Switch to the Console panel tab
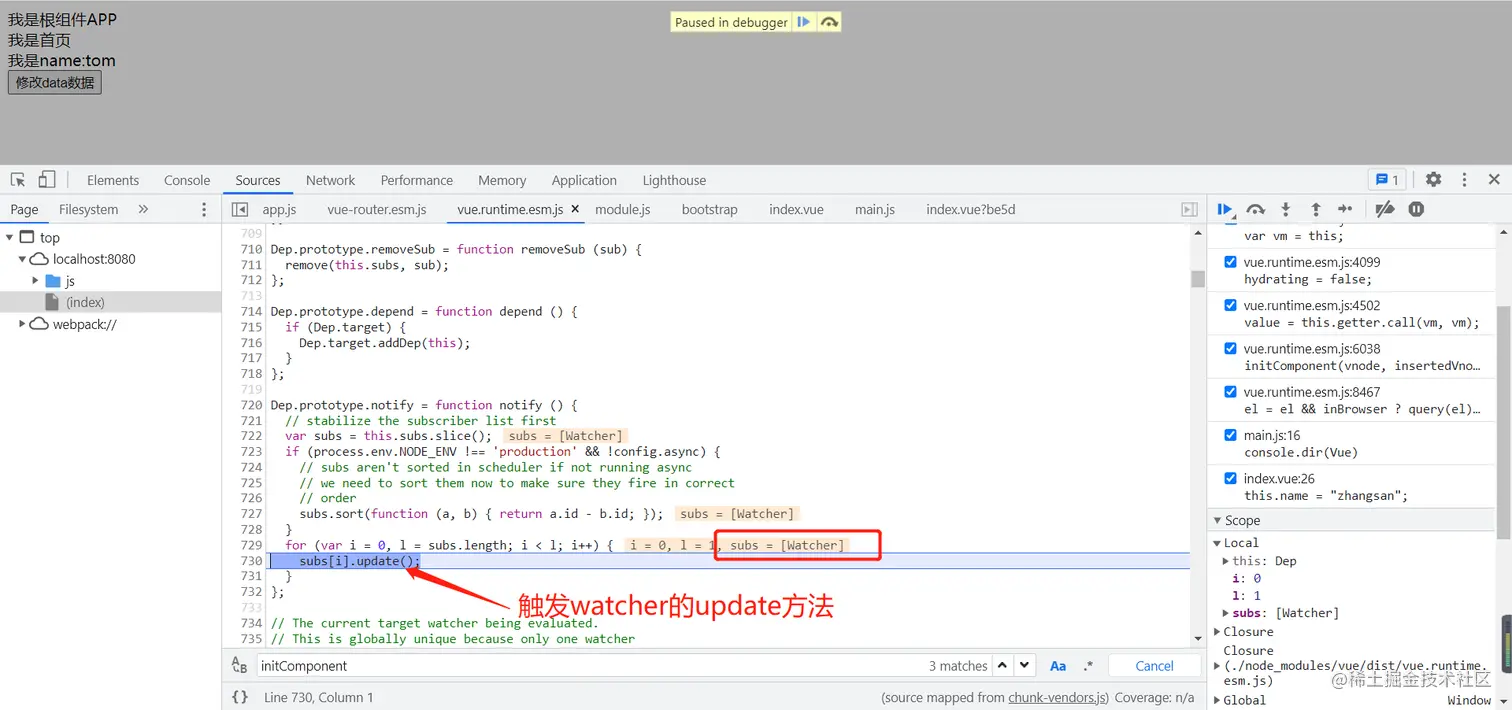 (187, 180)
